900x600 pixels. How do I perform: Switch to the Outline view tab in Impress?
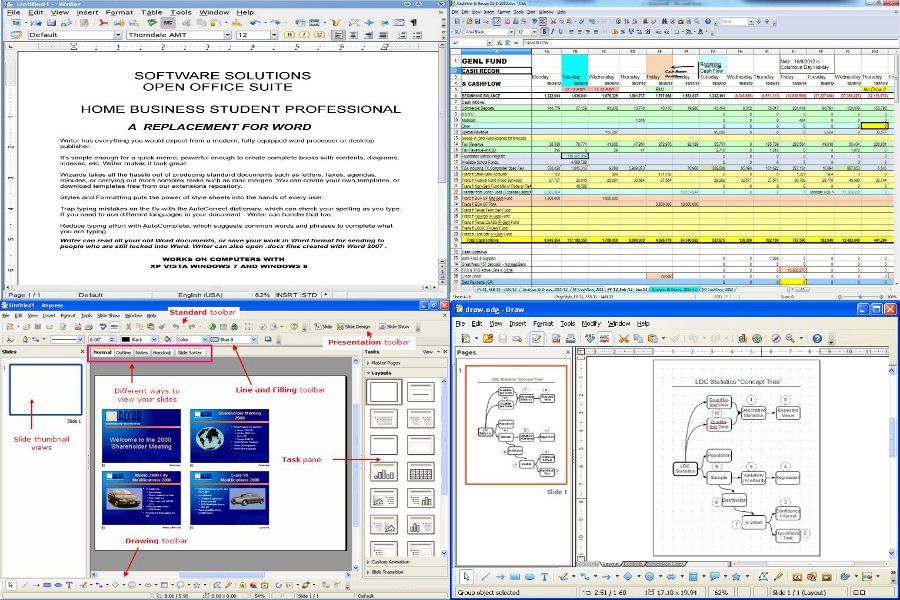123,353
